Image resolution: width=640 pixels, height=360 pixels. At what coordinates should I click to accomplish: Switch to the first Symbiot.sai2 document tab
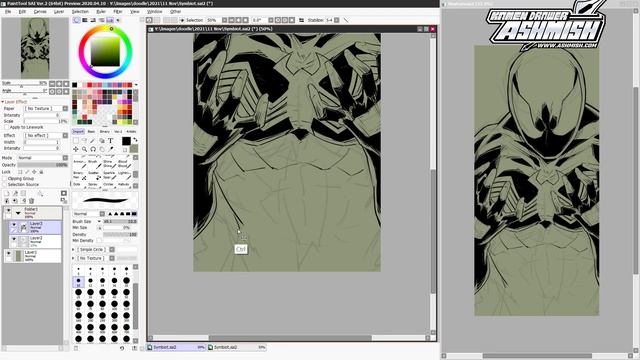pos(176,347)
